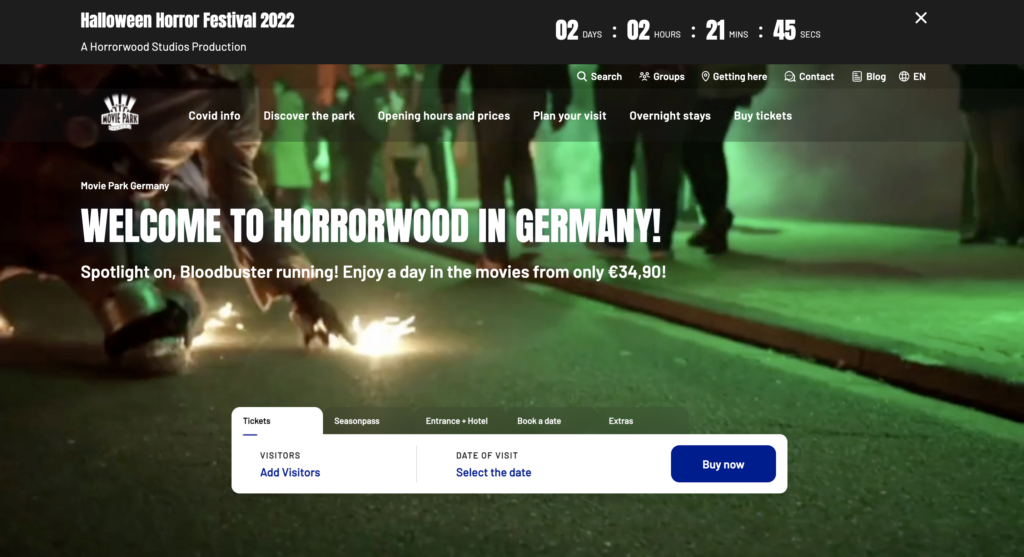Click the Halloween Horror Festival 2022 title
This screenshot has width=1024, height=557.
coord(187,20)
